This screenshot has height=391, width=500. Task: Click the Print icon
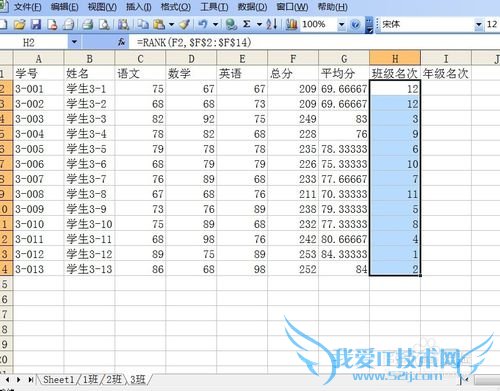point(88,24)
